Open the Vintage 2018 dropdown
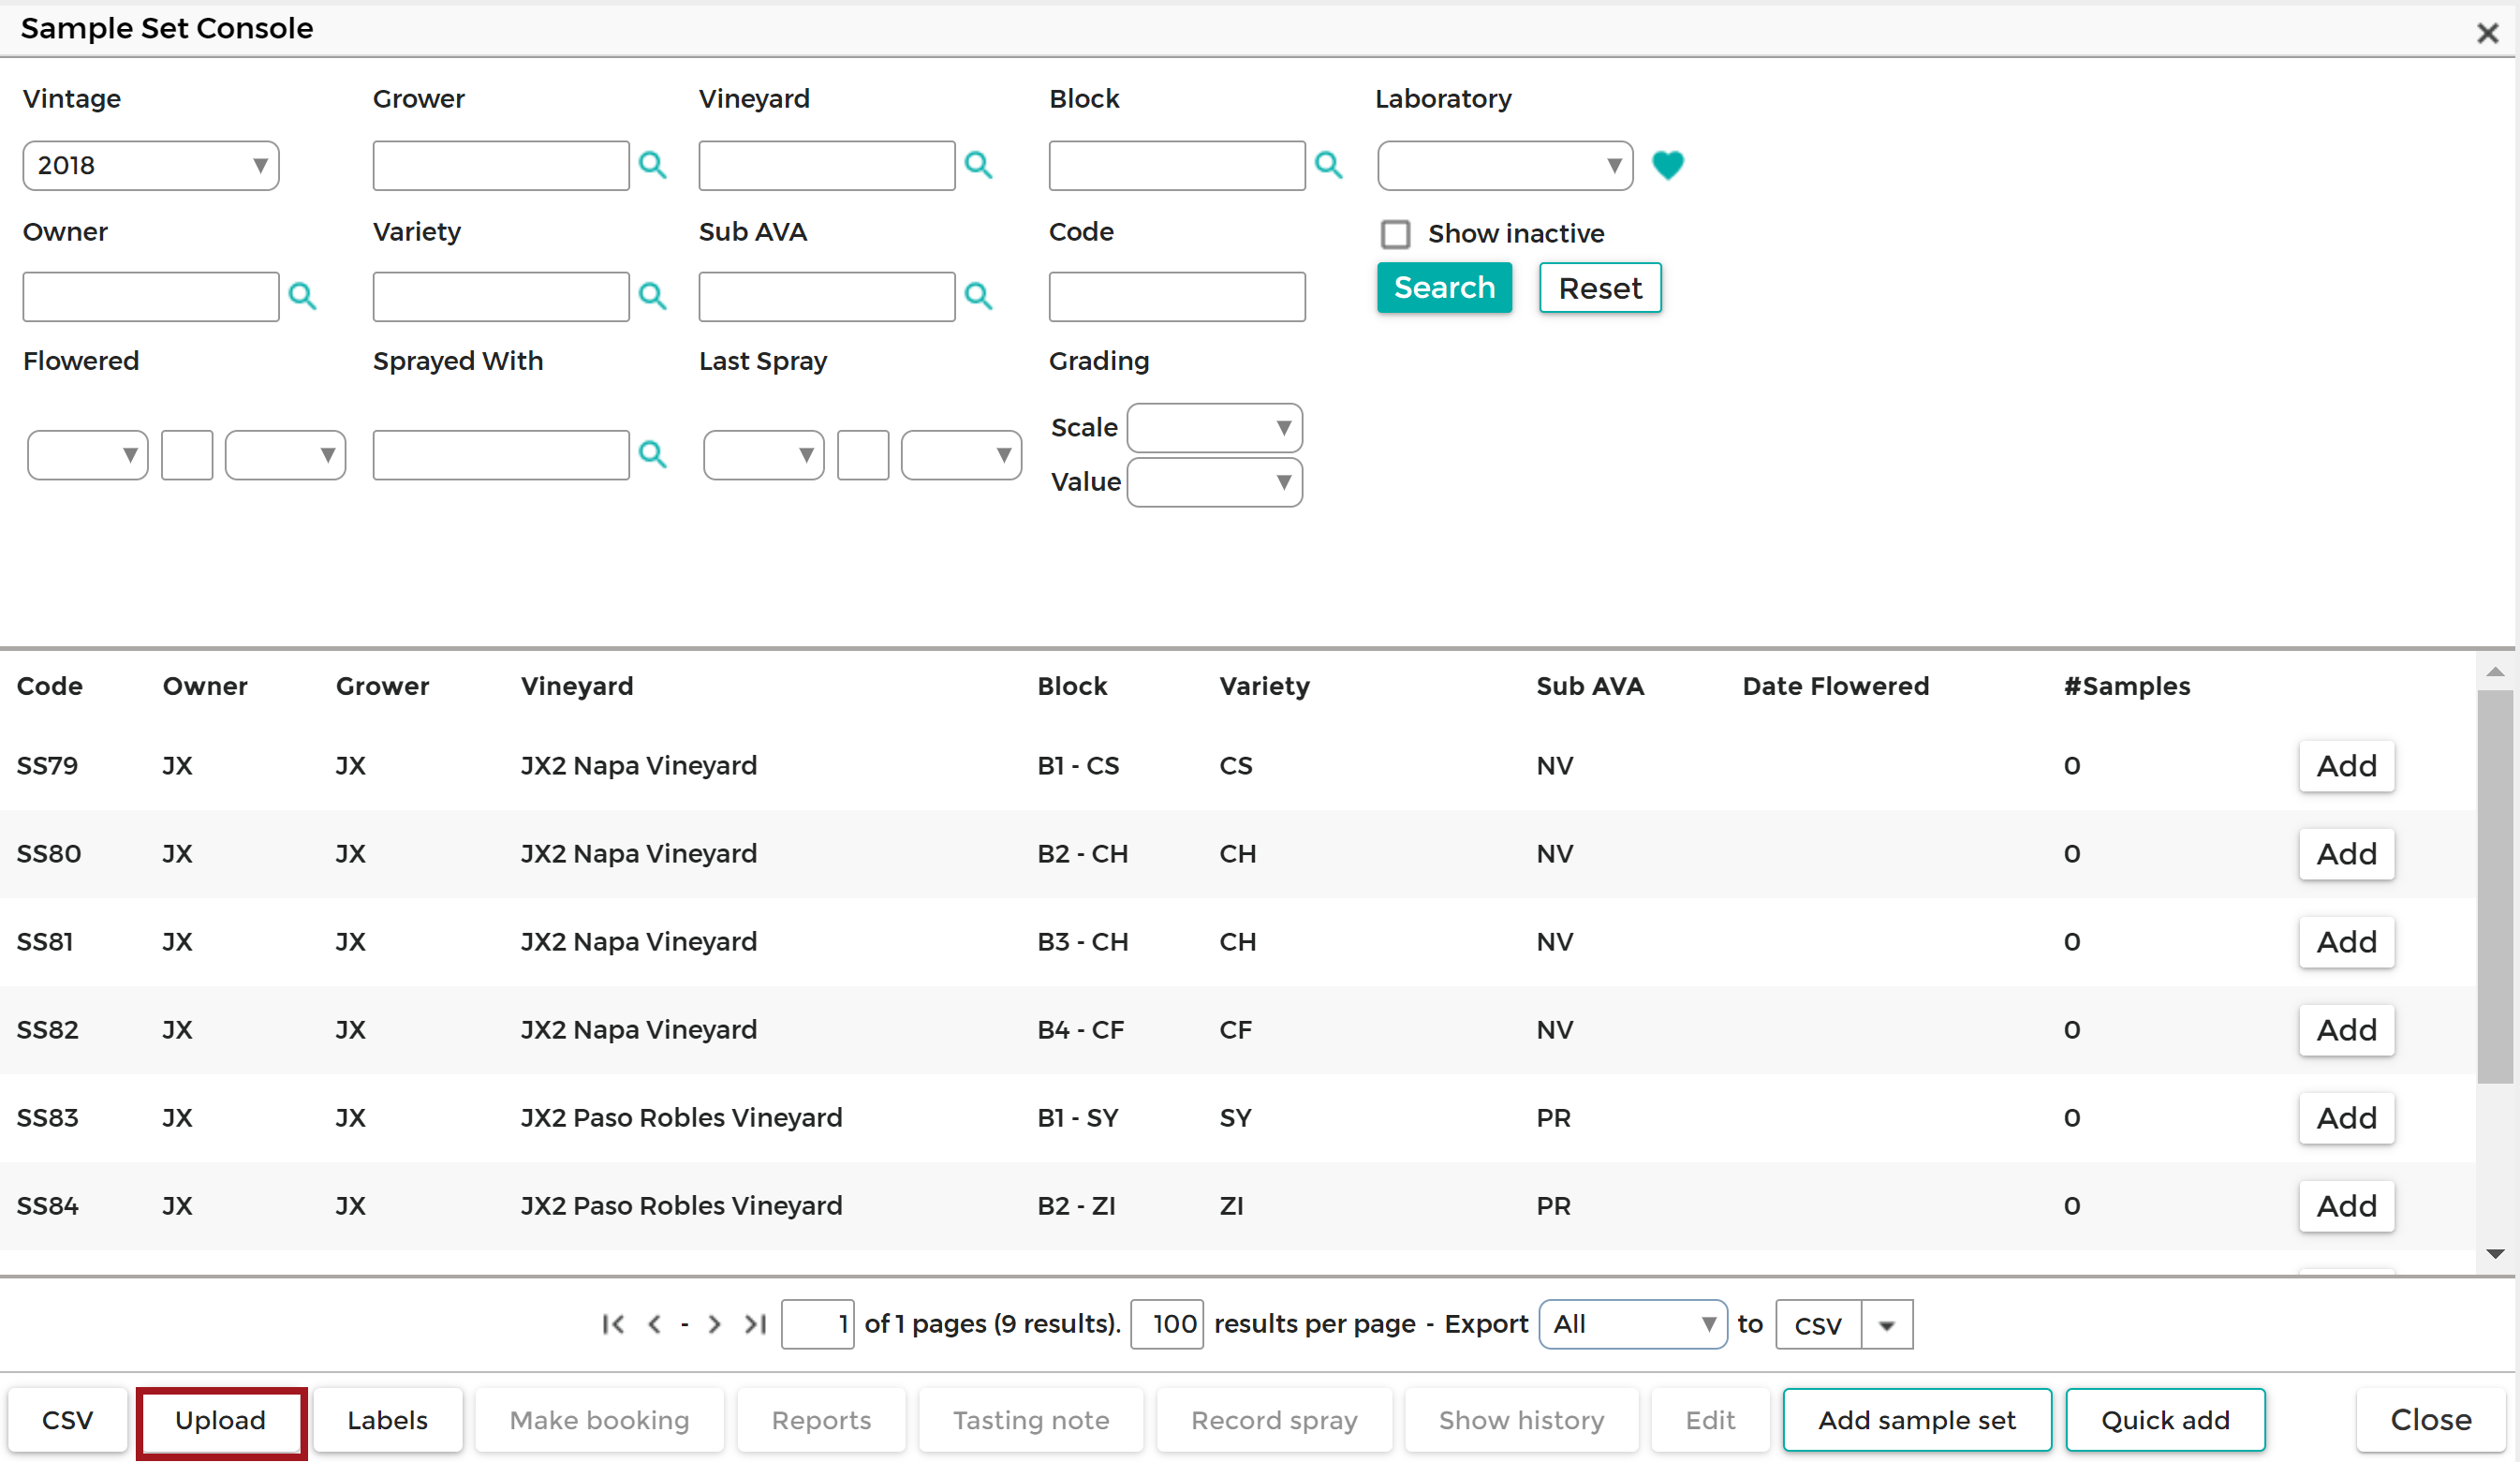 coord(151,166)
